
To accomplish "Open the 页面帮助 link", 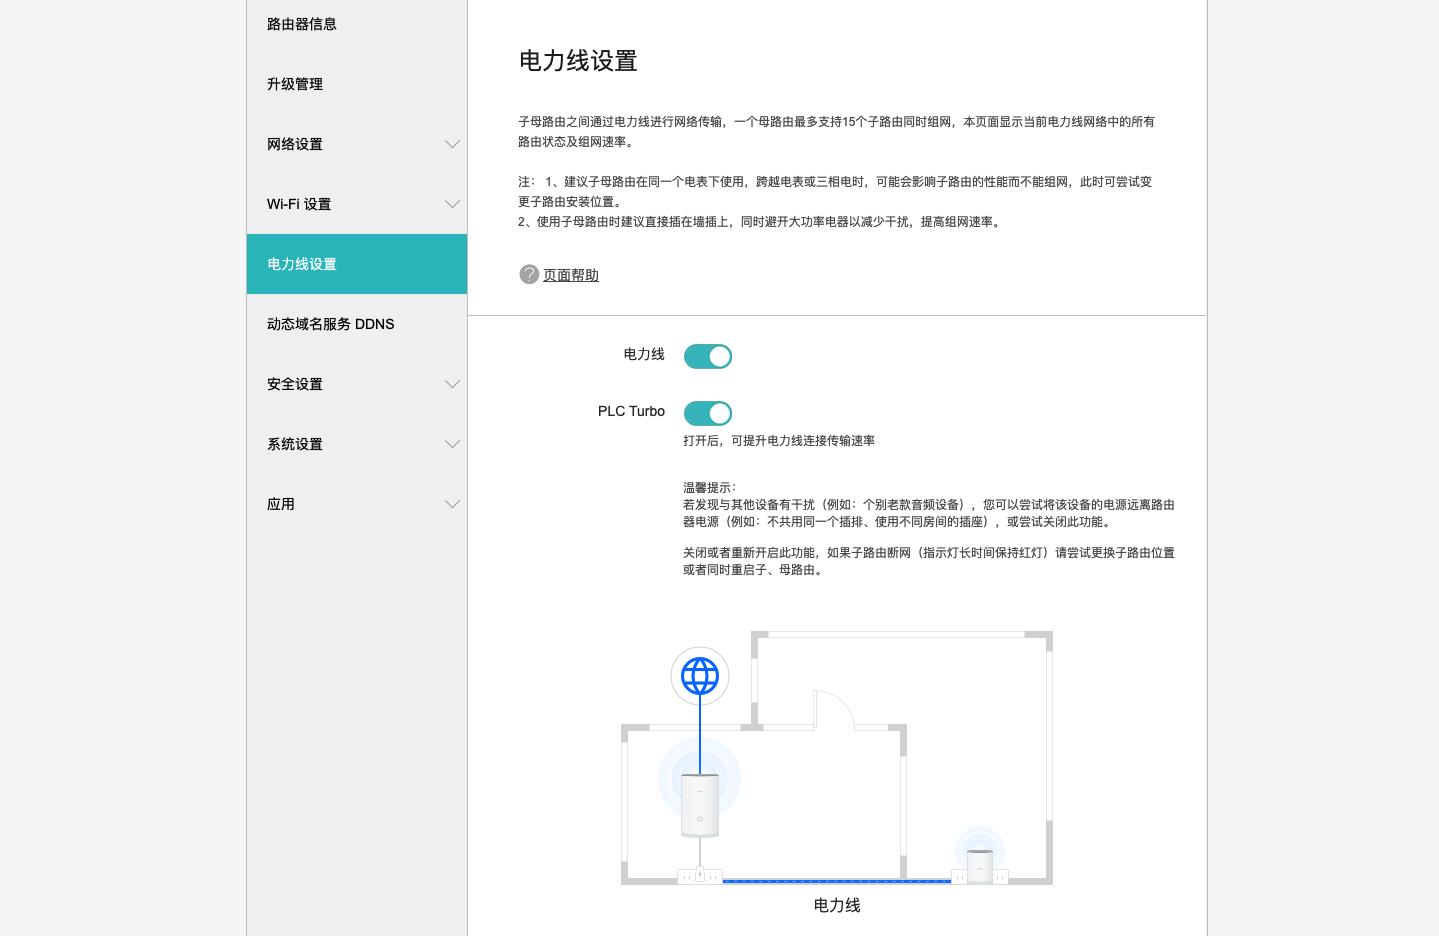I will point(571,274).
